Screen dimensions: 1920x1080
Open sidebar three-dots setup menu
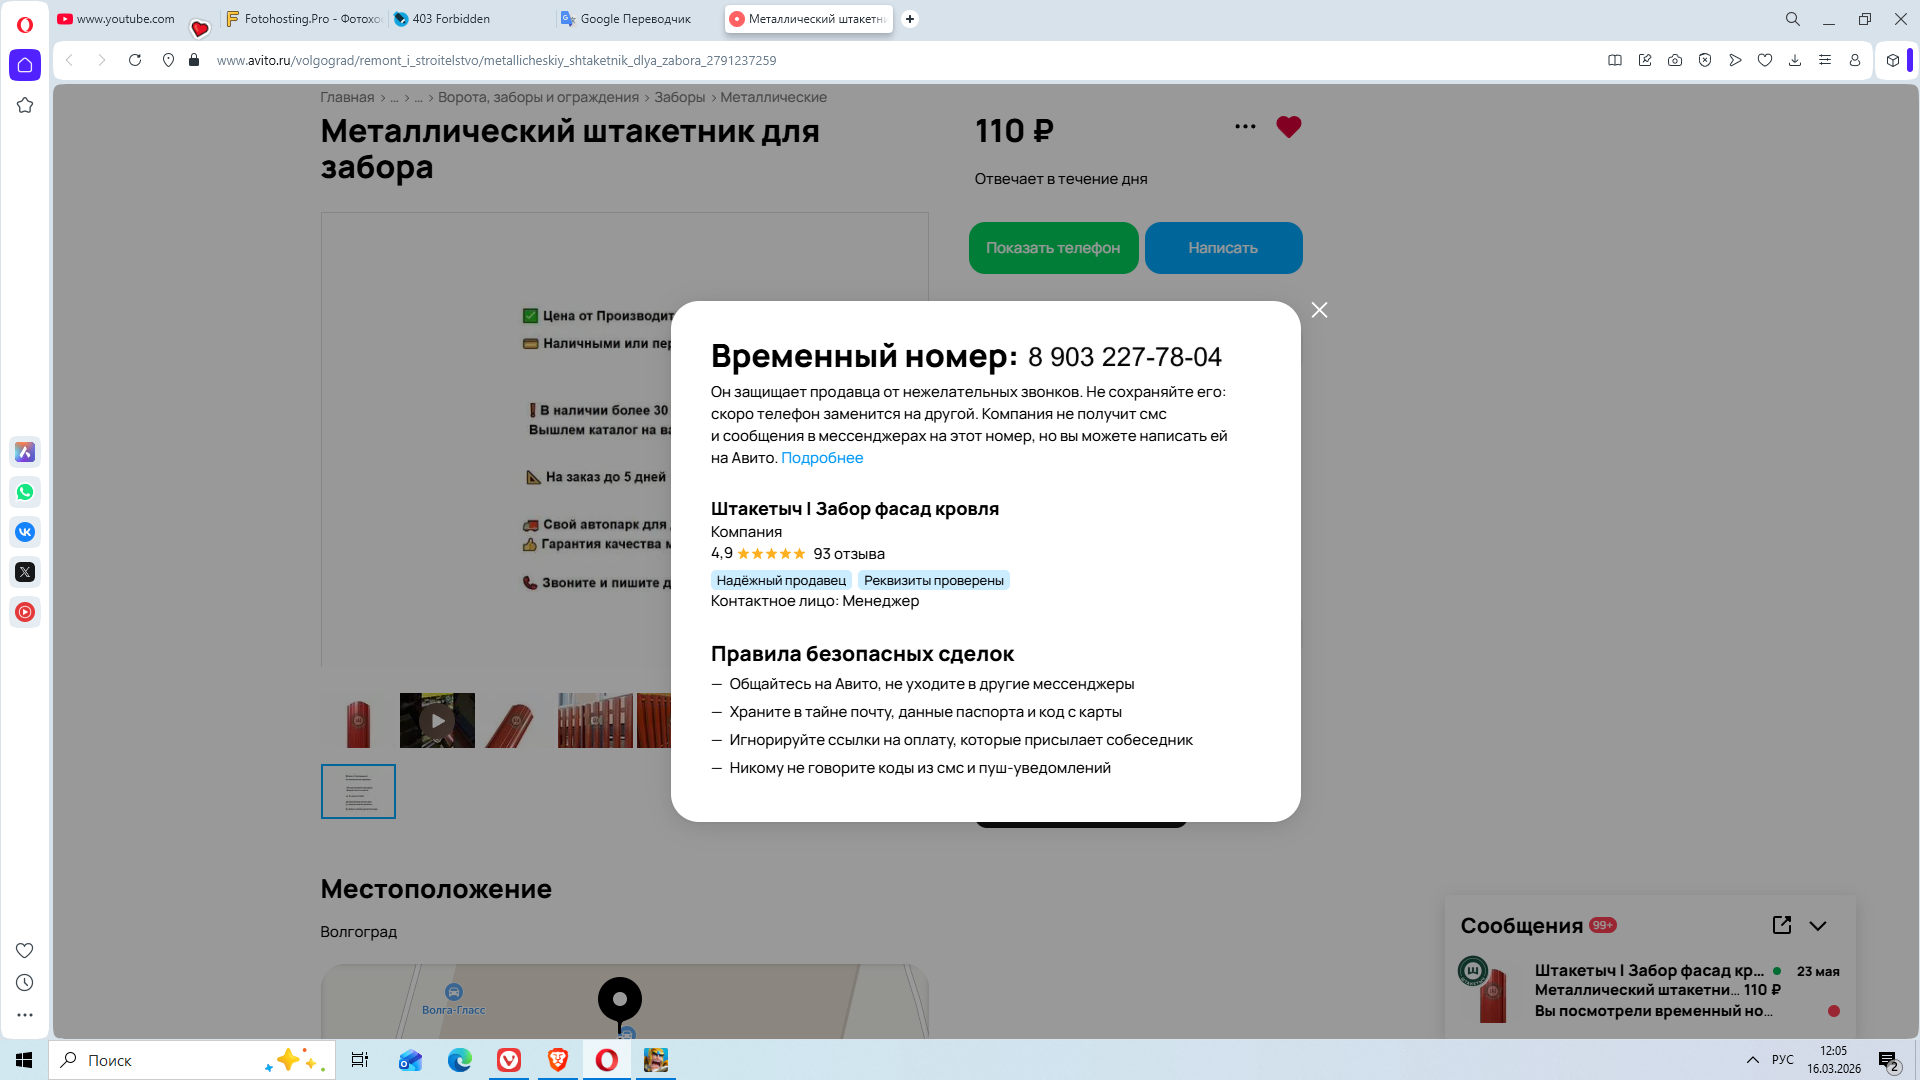pyautogui.click(x=25, y=1015)
